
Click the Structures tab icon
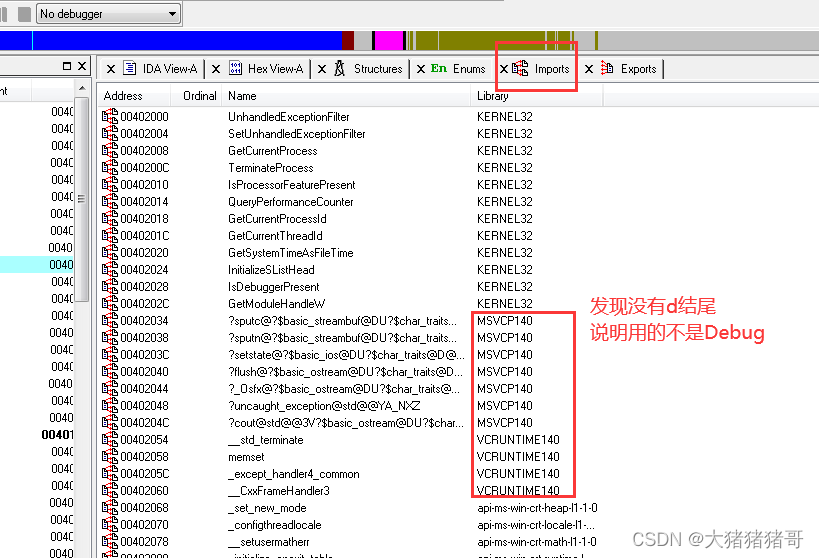click(340, 68)
